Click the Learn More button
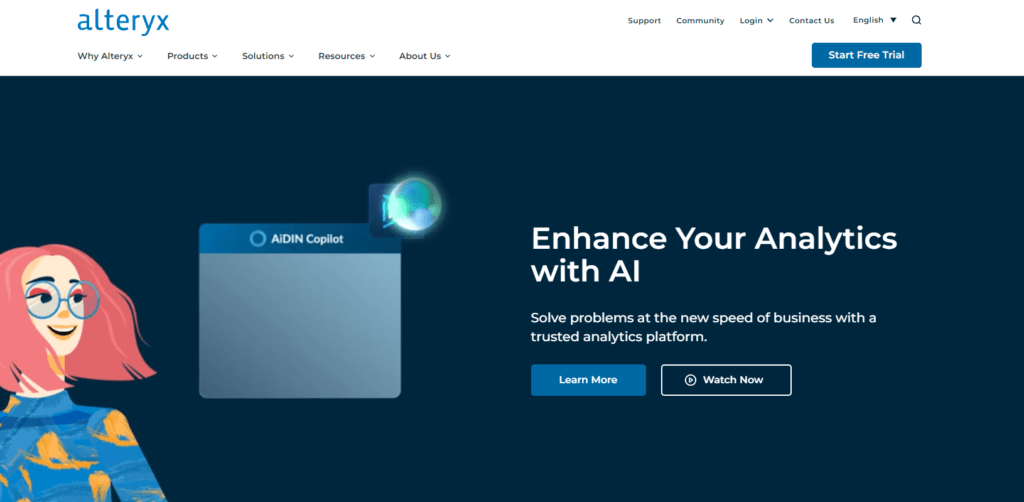Screen dimensions: 1024x502 pyautogui.click(x=588, y=380)
